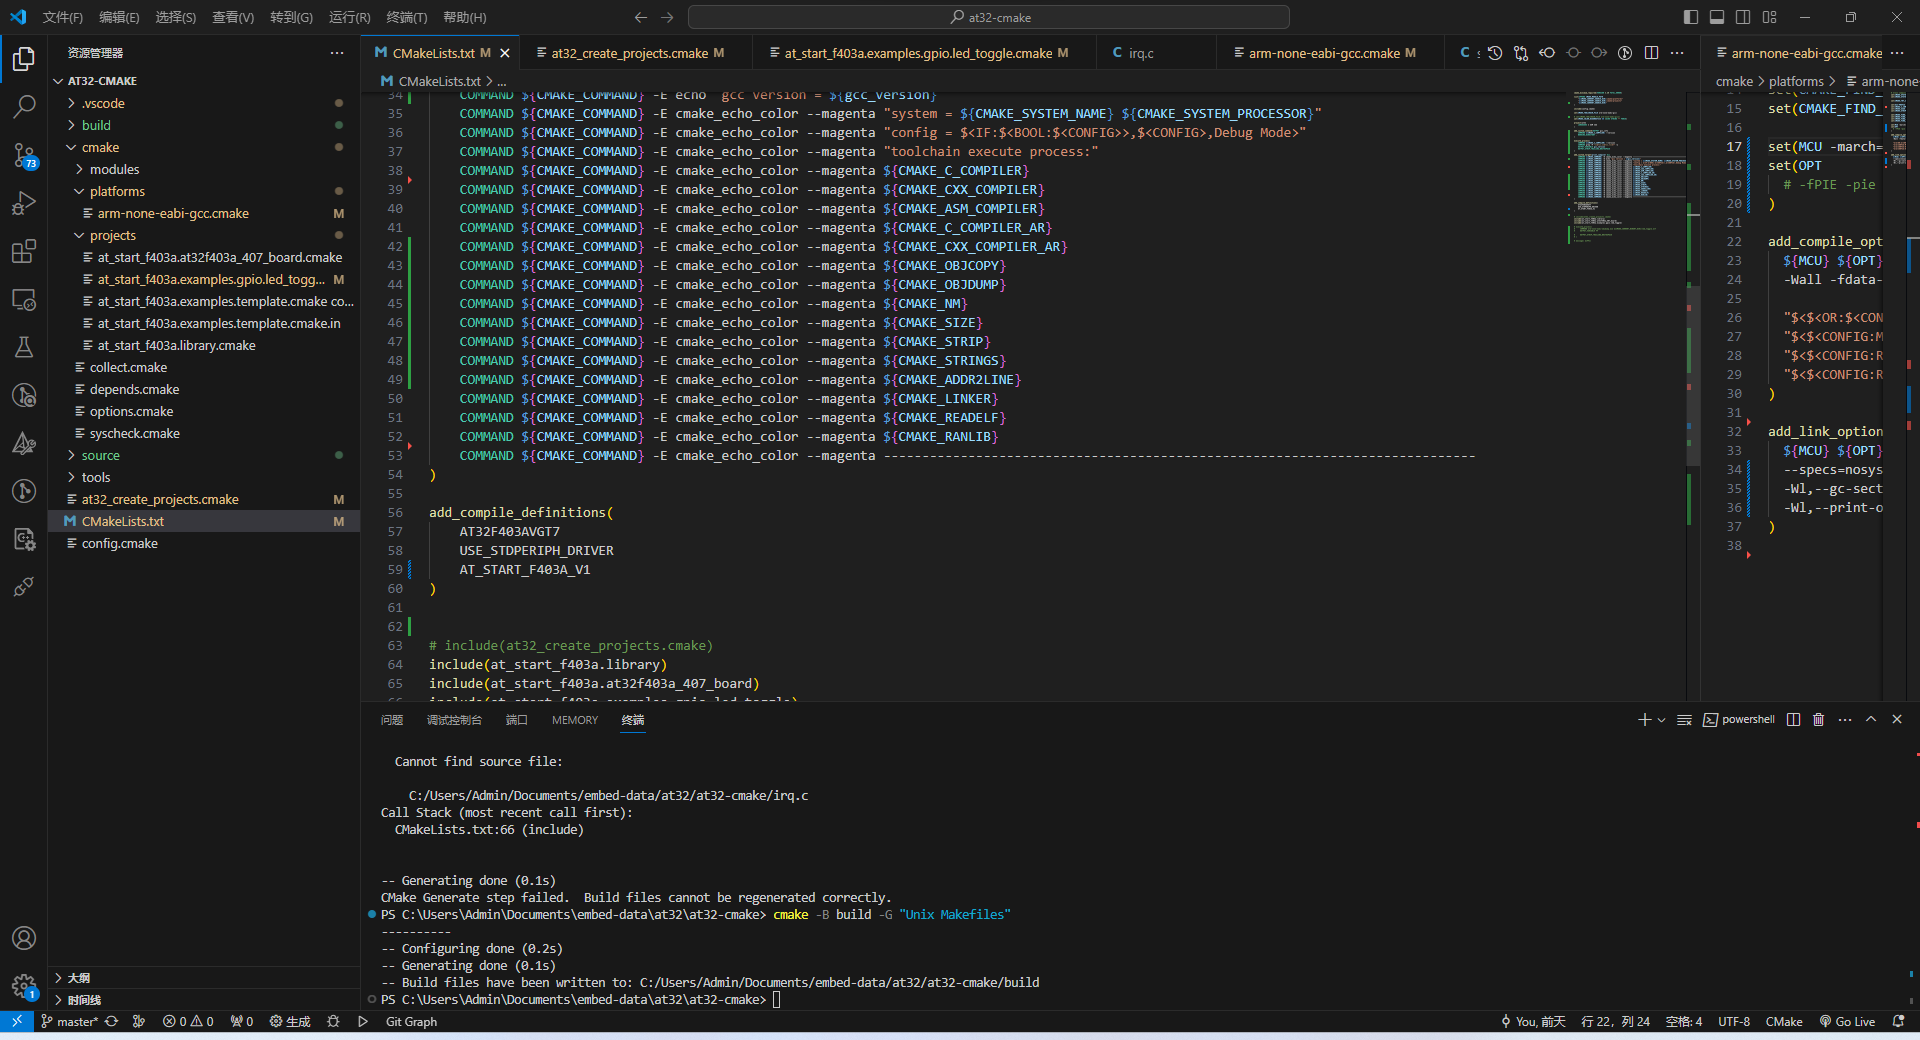Open the Testing flask view
The height and width of the screenshot is (1040, 1920).
24,347
